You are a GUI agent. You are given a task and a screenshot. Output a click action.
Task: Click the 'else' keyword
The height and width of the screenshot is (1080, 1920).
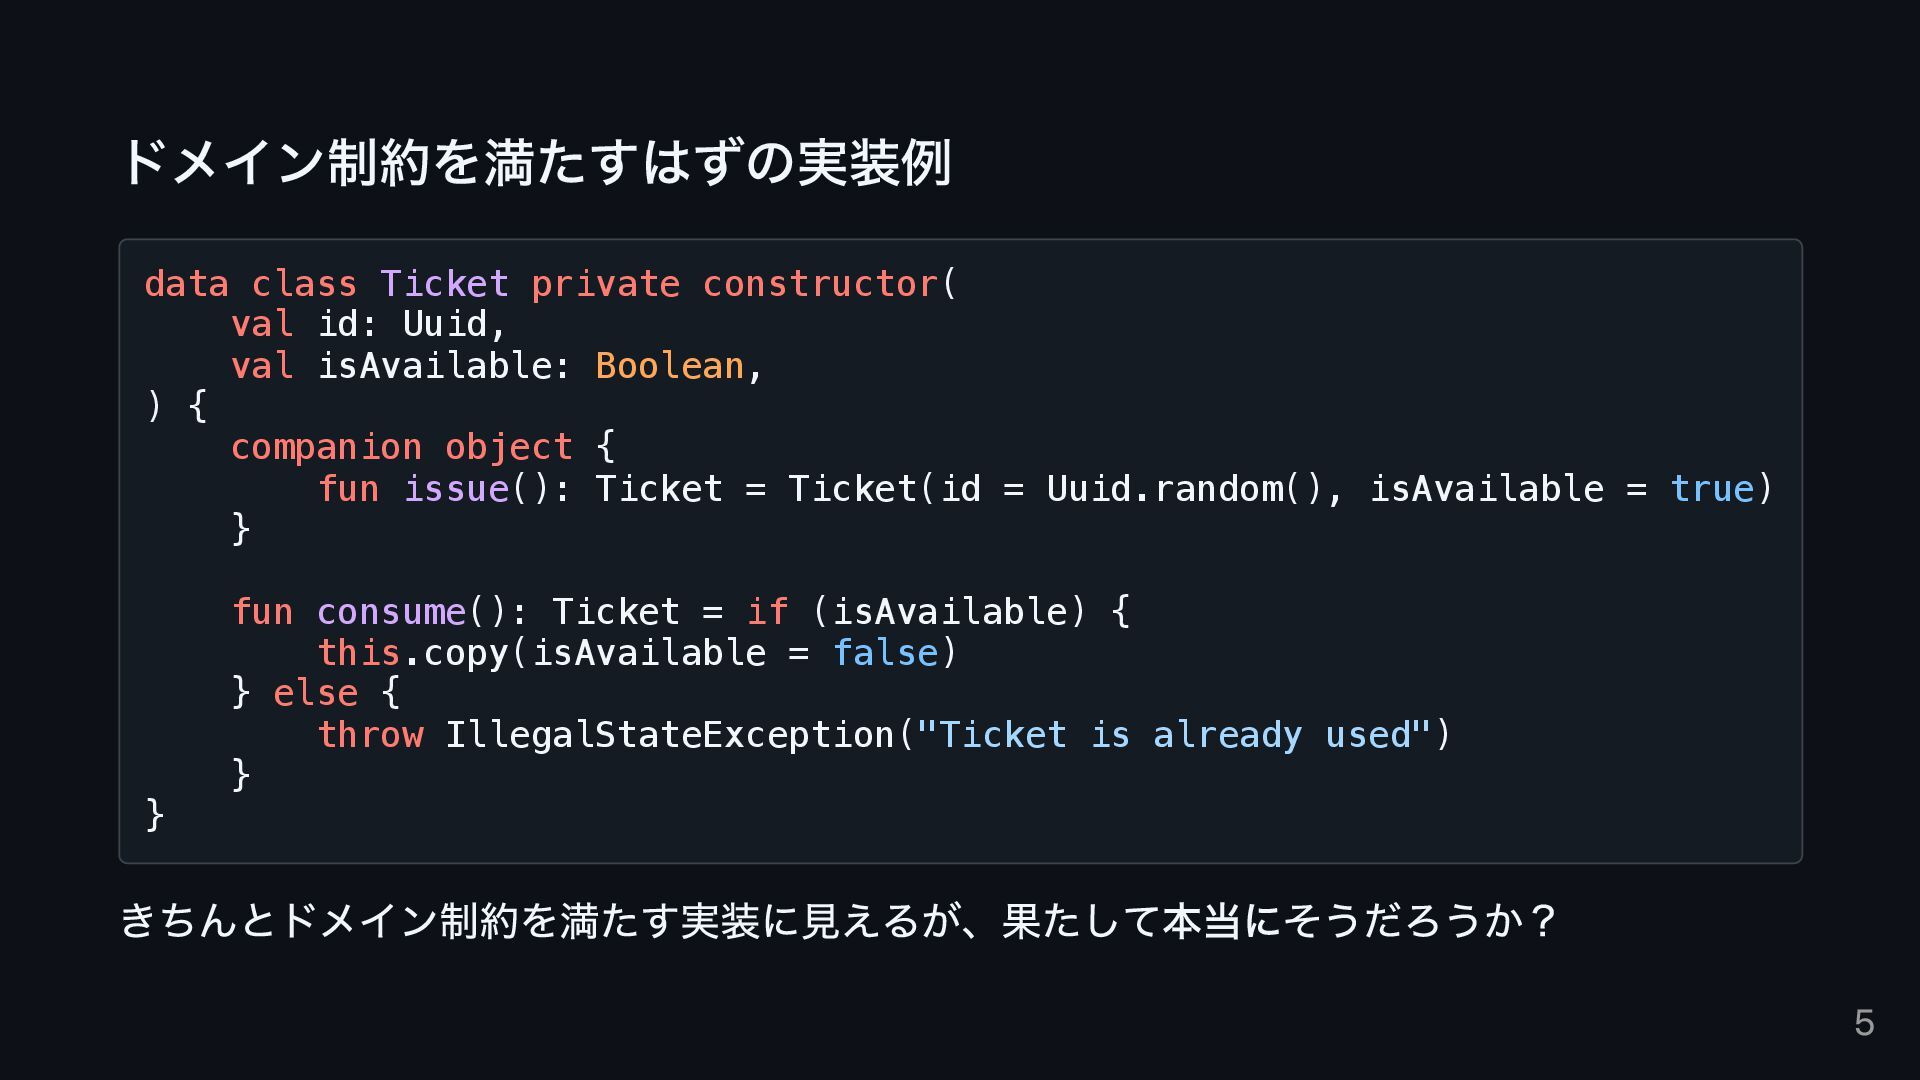pos(315,693)
